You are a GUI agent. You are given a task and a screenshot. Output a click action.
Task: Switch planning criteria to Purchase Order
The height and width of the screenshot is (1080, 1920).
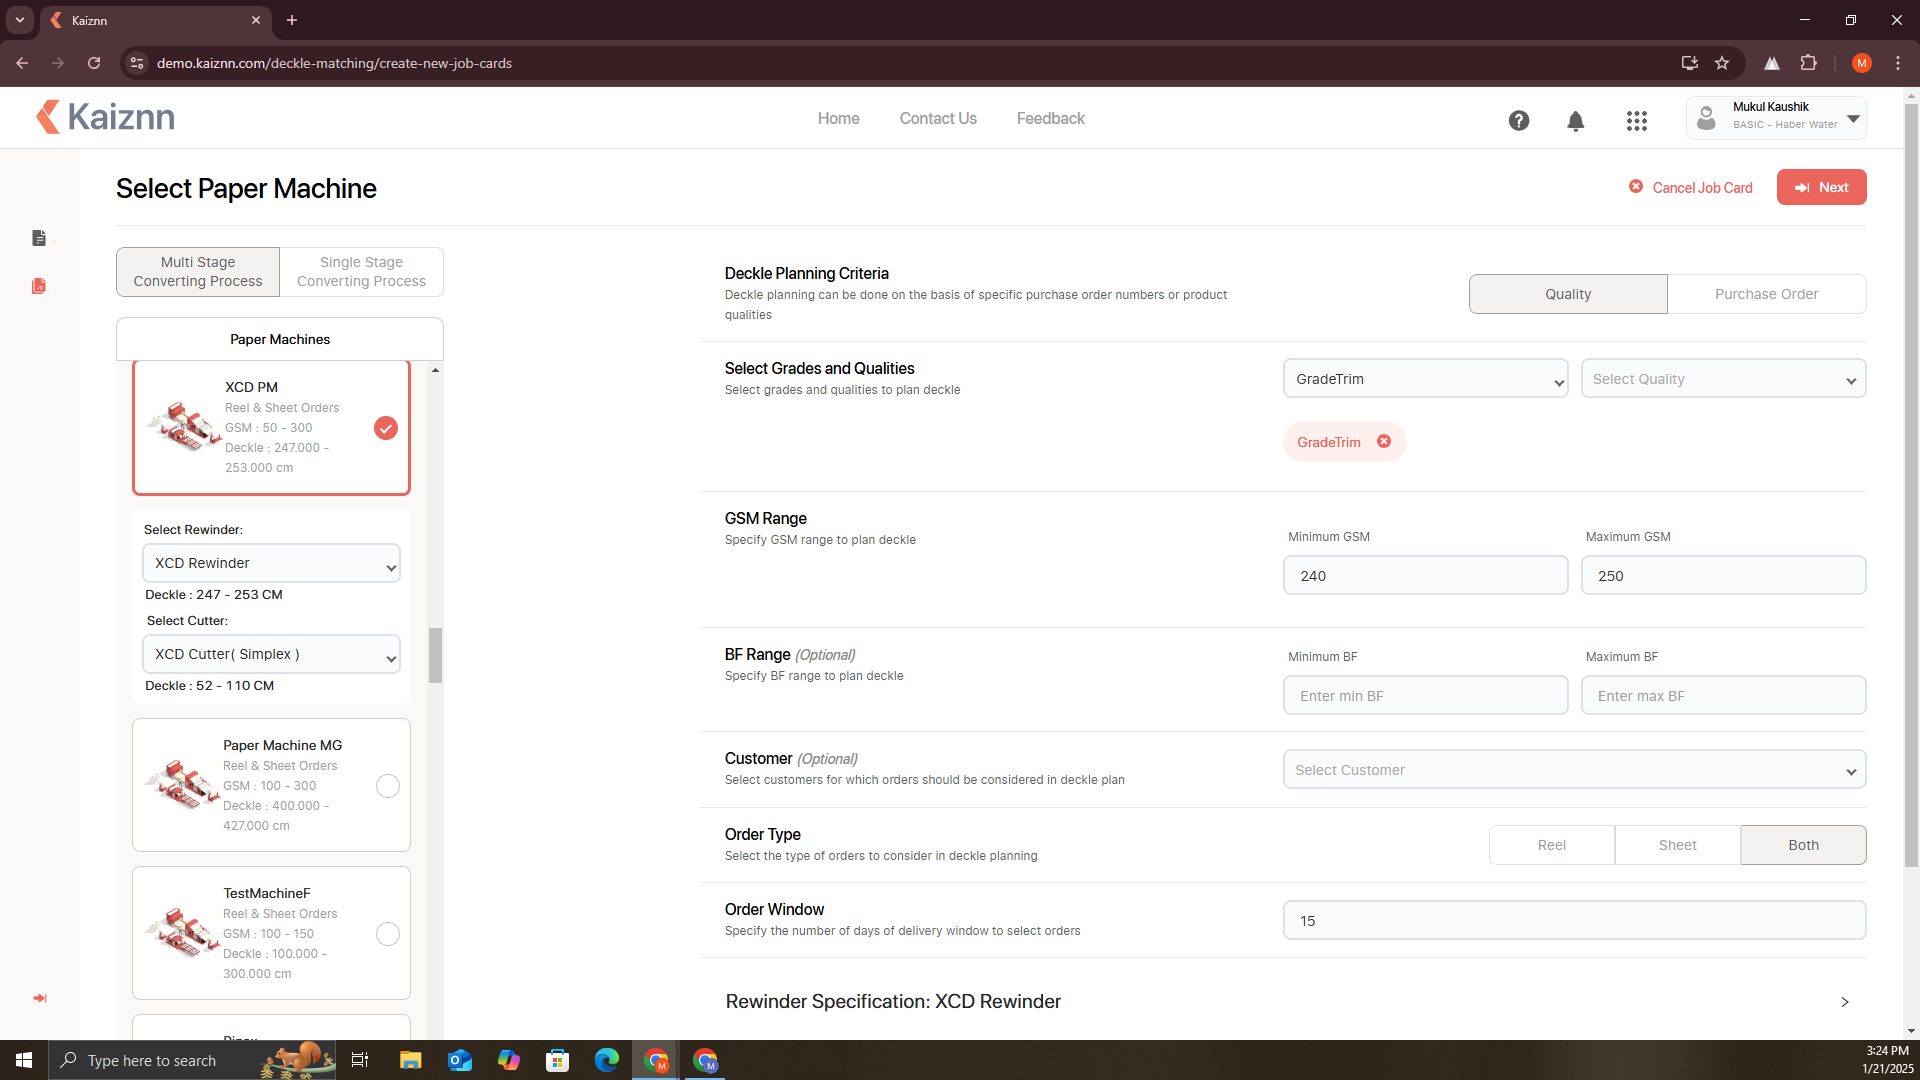pos(1765,294)
